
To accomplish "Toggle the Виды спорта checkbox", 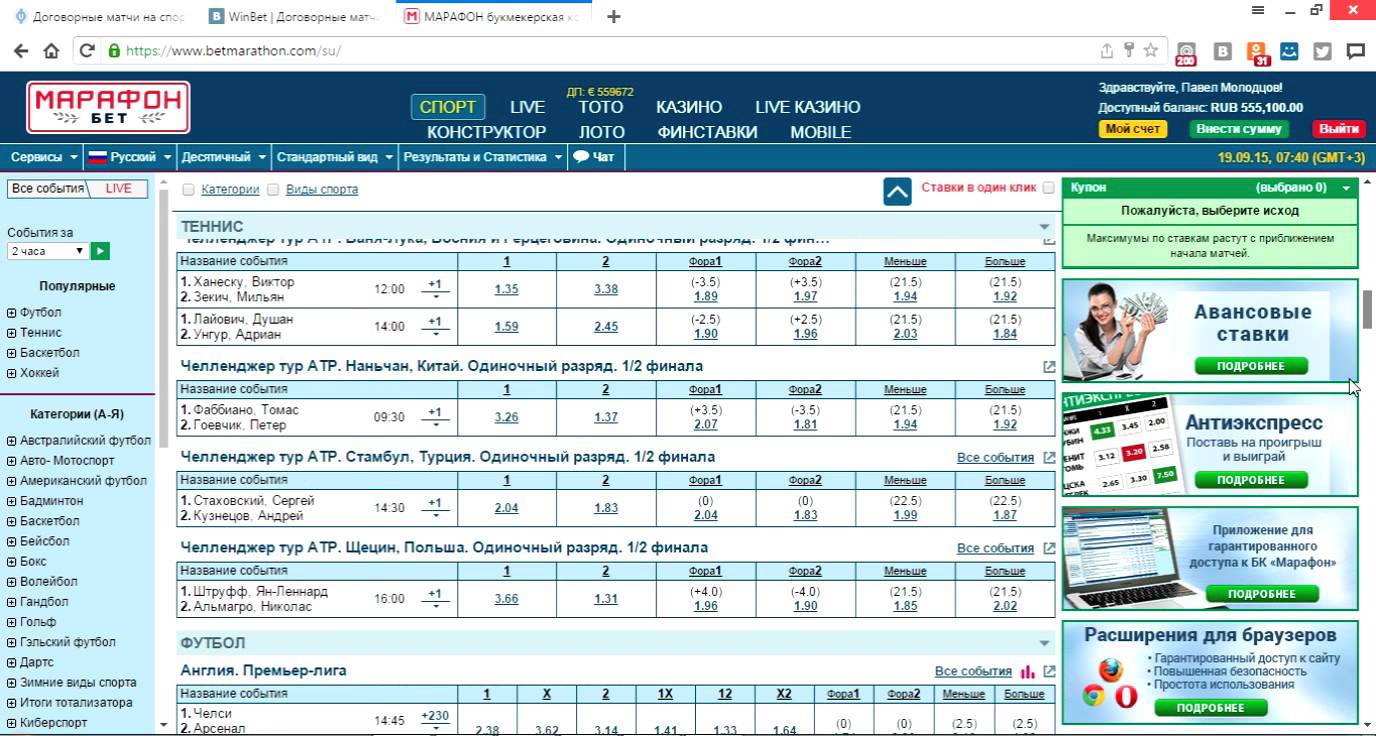I will click(x=273, y=190).
